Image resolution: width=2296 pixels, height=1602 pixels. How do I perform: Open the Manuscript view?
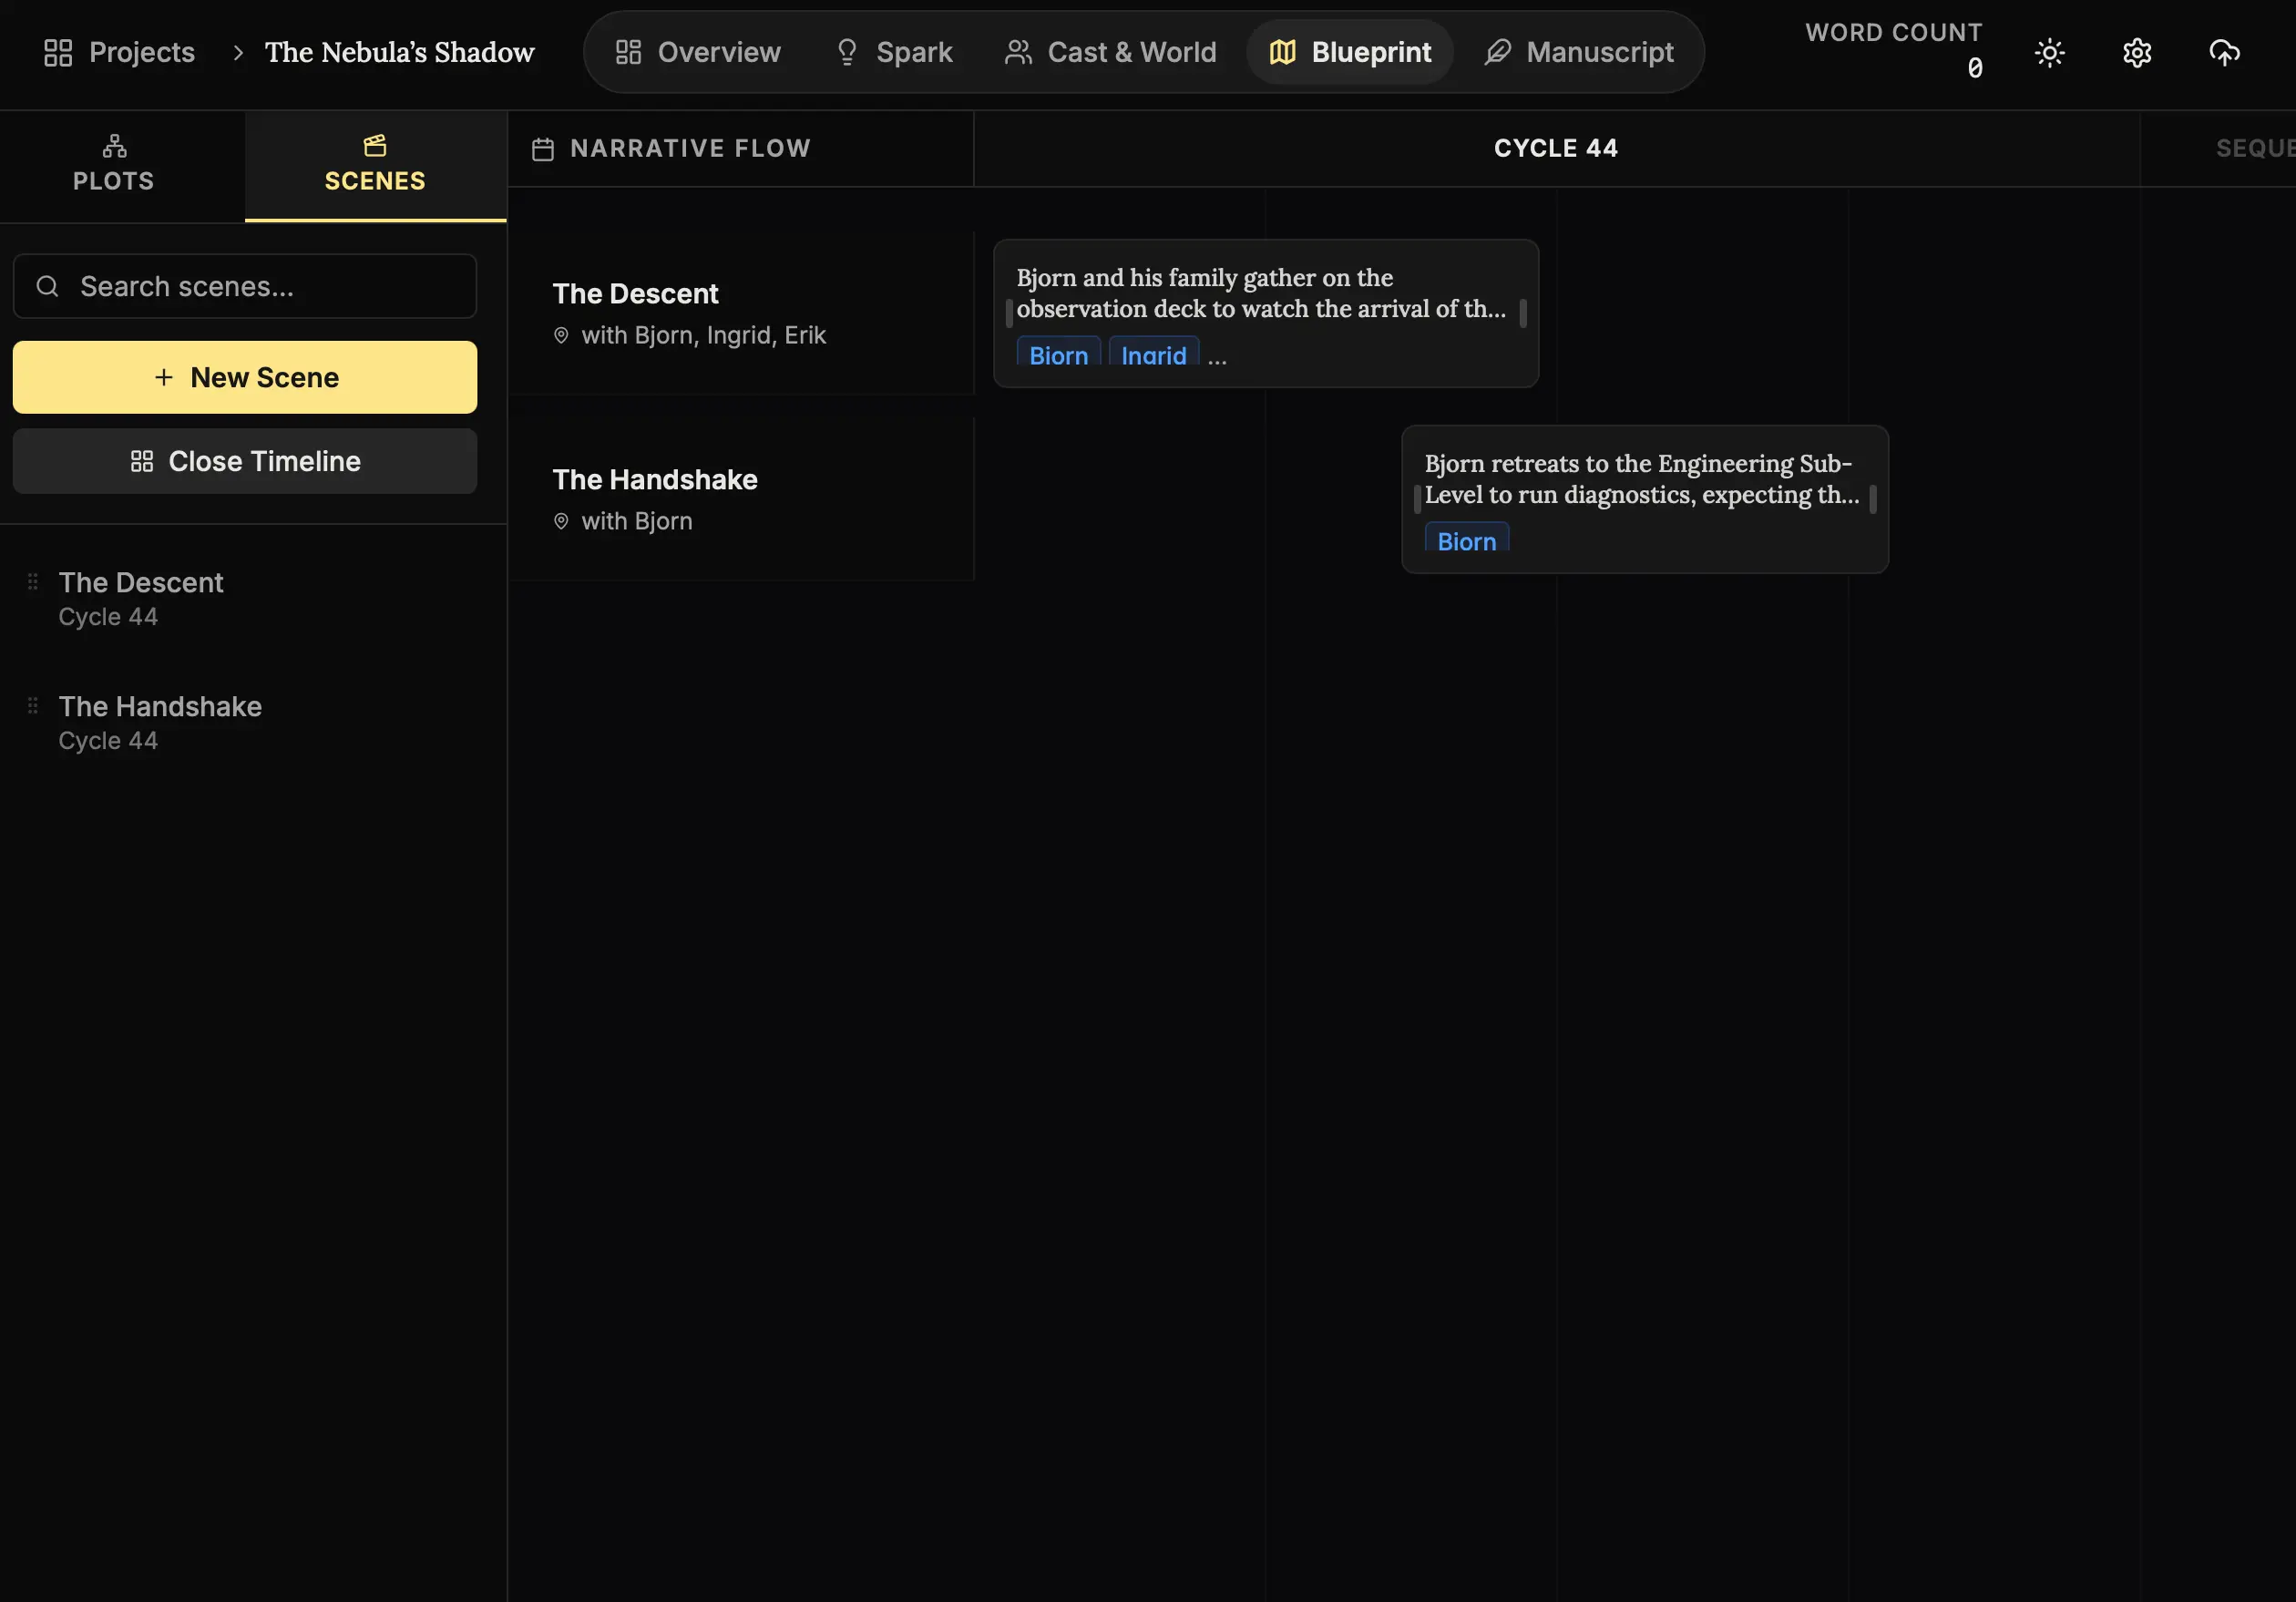[1579, 52]
